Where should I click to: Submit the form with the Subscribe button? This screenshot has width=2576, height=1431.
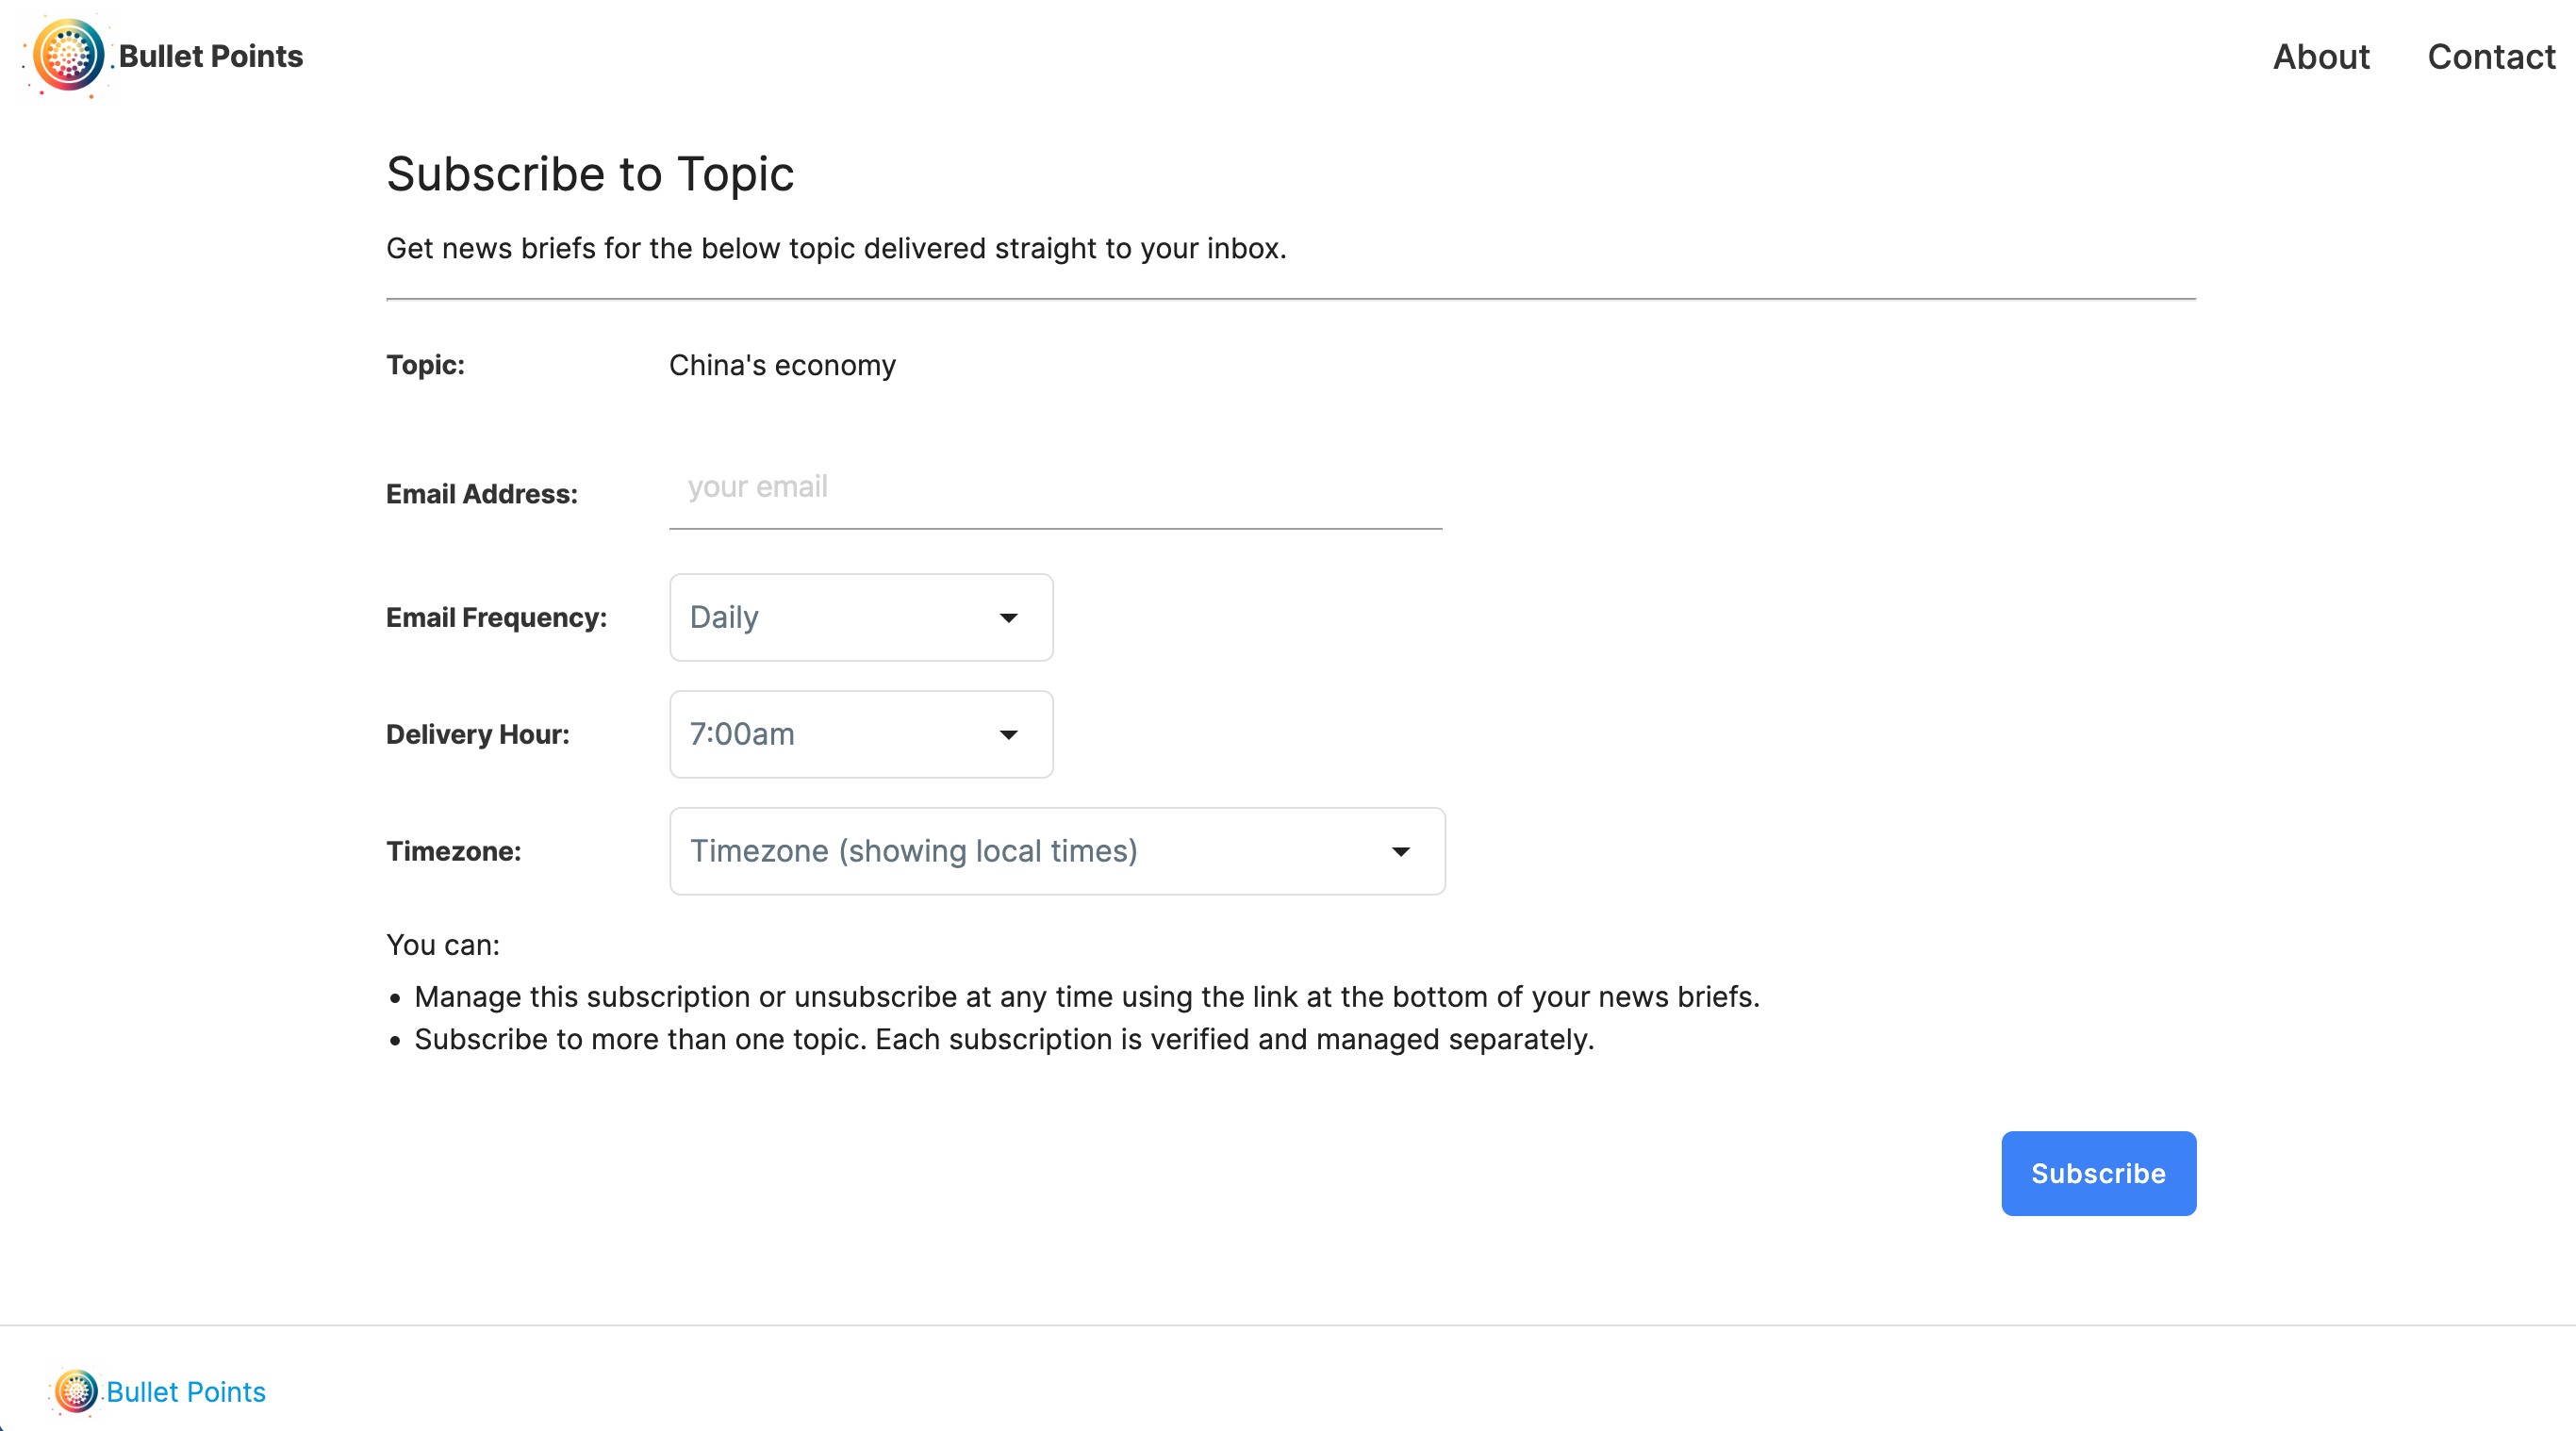point(2098,1173)
